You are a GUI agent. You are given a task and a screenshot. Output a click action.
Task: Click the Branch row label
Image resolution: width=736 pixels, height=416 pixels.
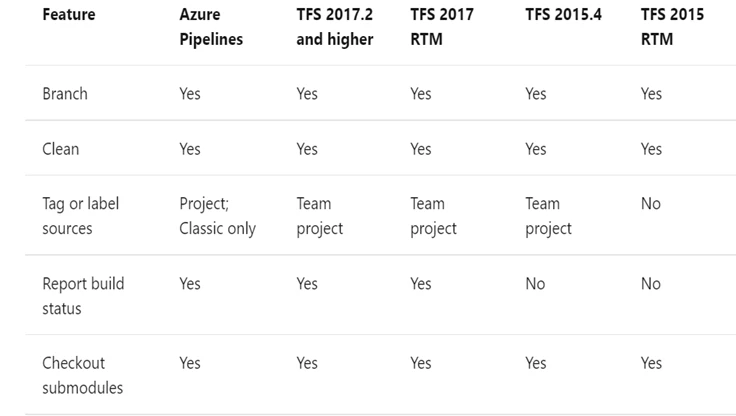pos(65,93)
